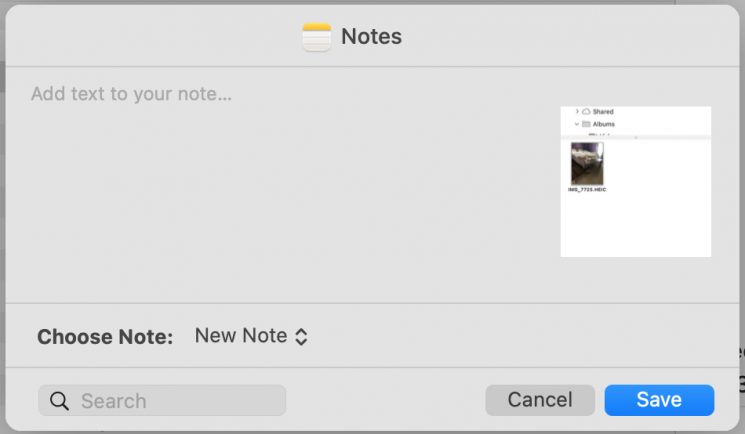Click the IMG_7725 bedroom photo thumbnail
The image size is (745, 434).
point(587,164)
